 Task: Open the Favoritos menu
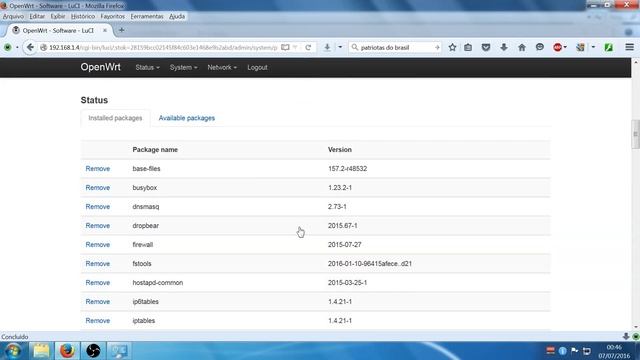pyautogui.click(x=112, y=16)
